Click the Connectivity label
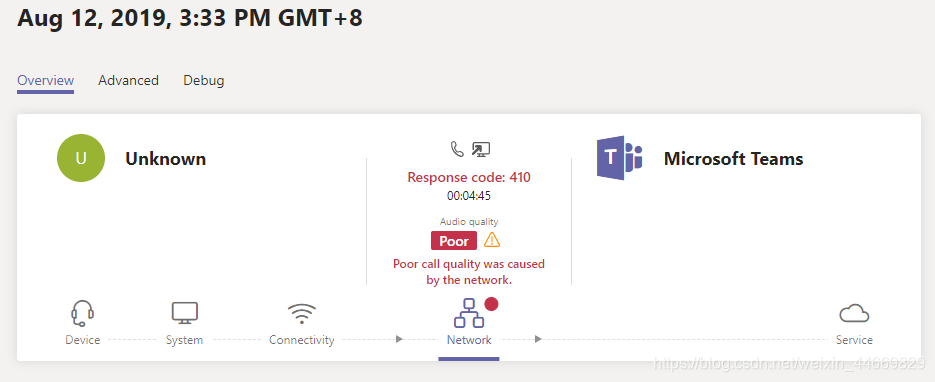 tap(302, 340)
